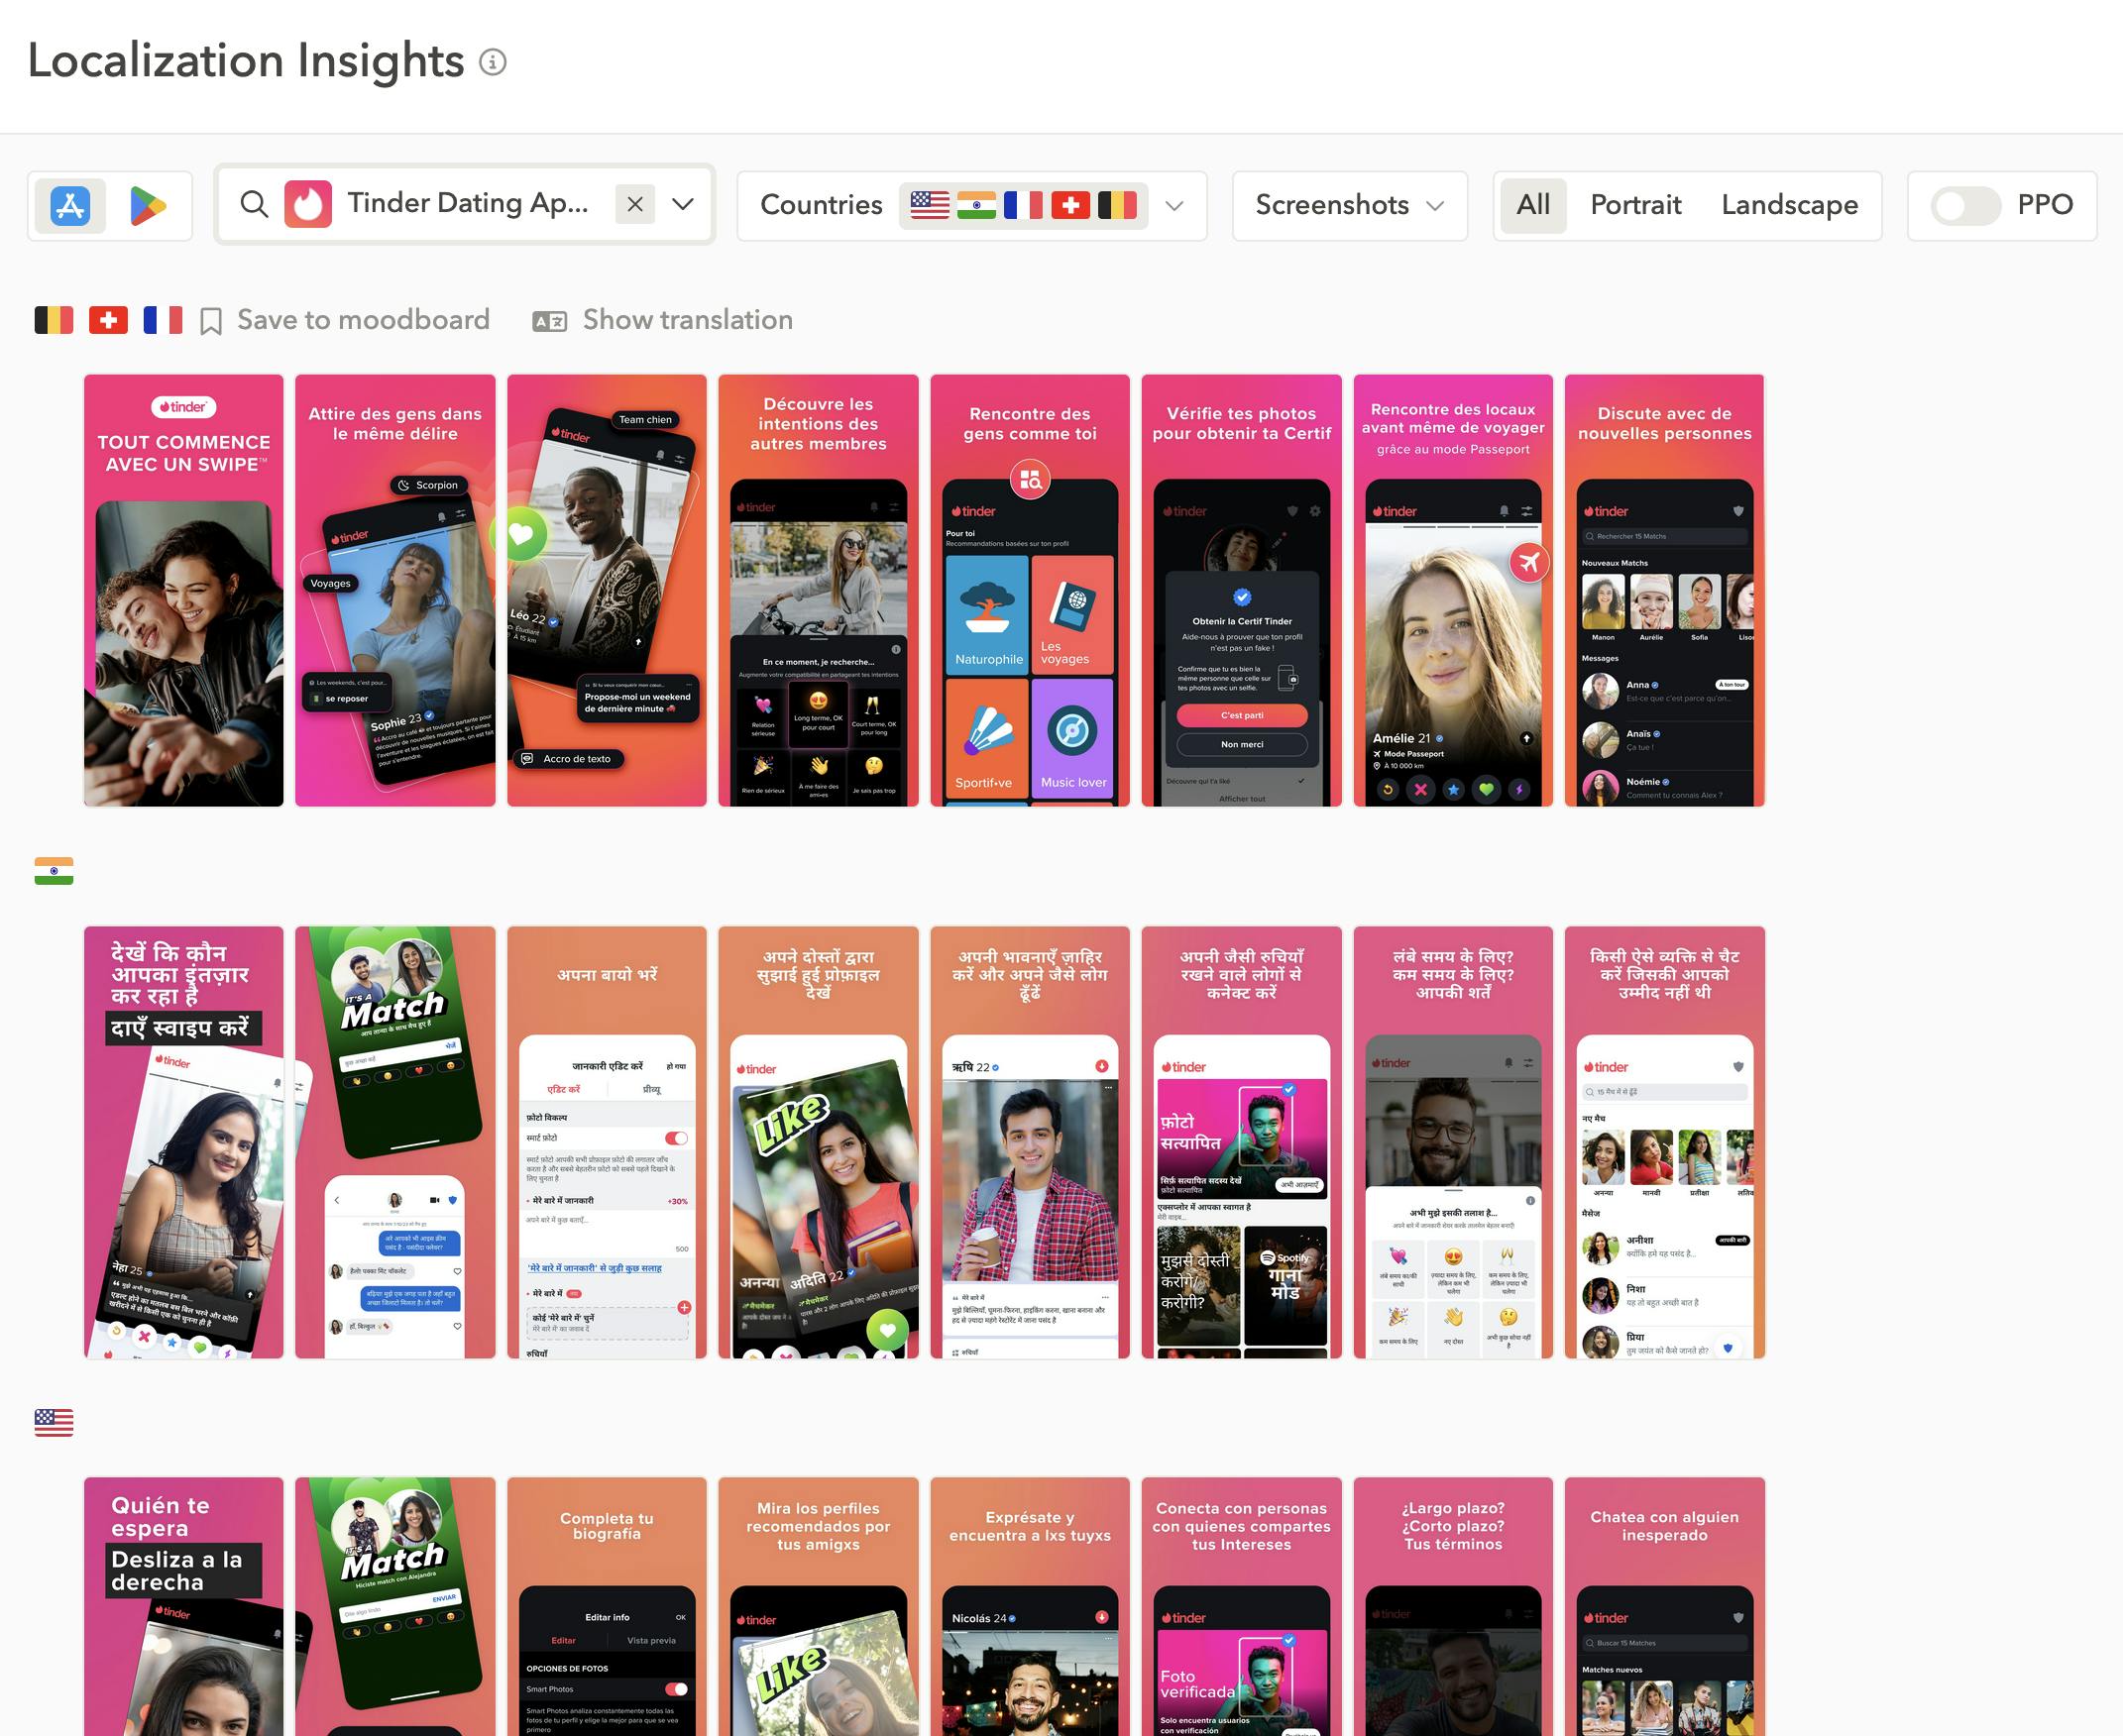2123x1736 pixels.
Task: Open 'Exprésate y encuentra a lxs tuyxs' screenshot
Action: coord(1030,1606)
